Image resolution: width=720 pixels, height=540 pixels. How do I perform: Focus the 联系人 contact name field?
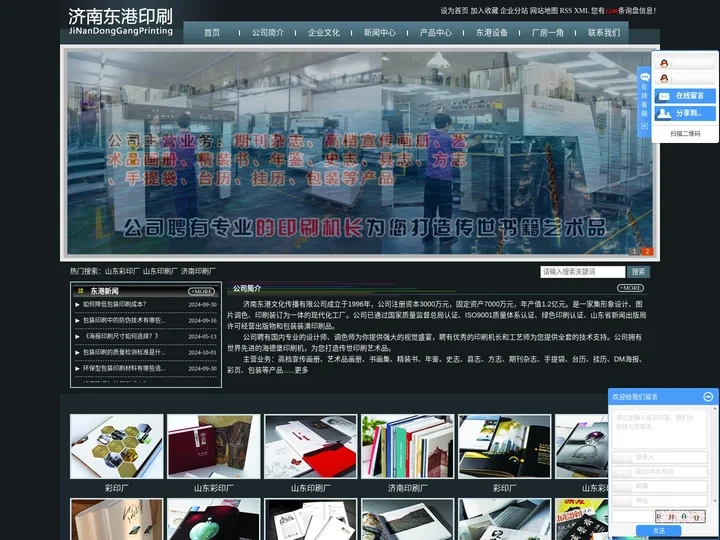click(x=659, y=457)
